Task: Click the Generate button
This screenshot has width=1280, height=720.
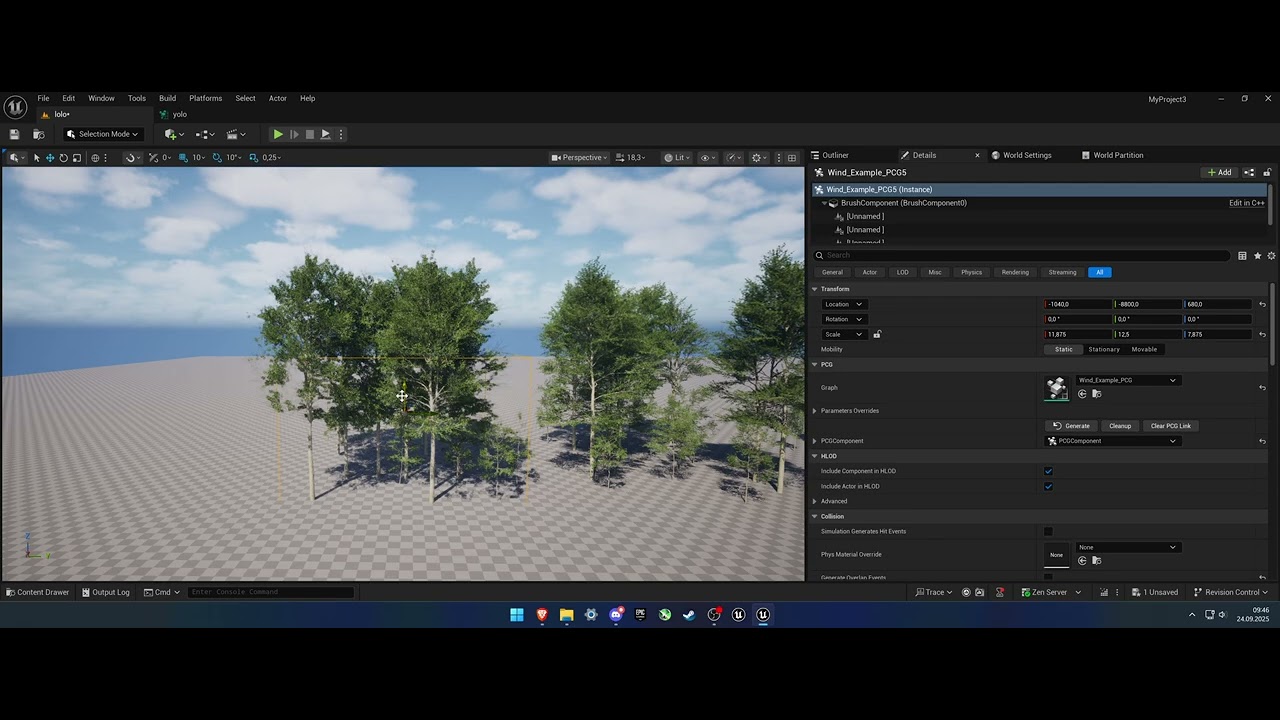Action: click(1071, 426)
